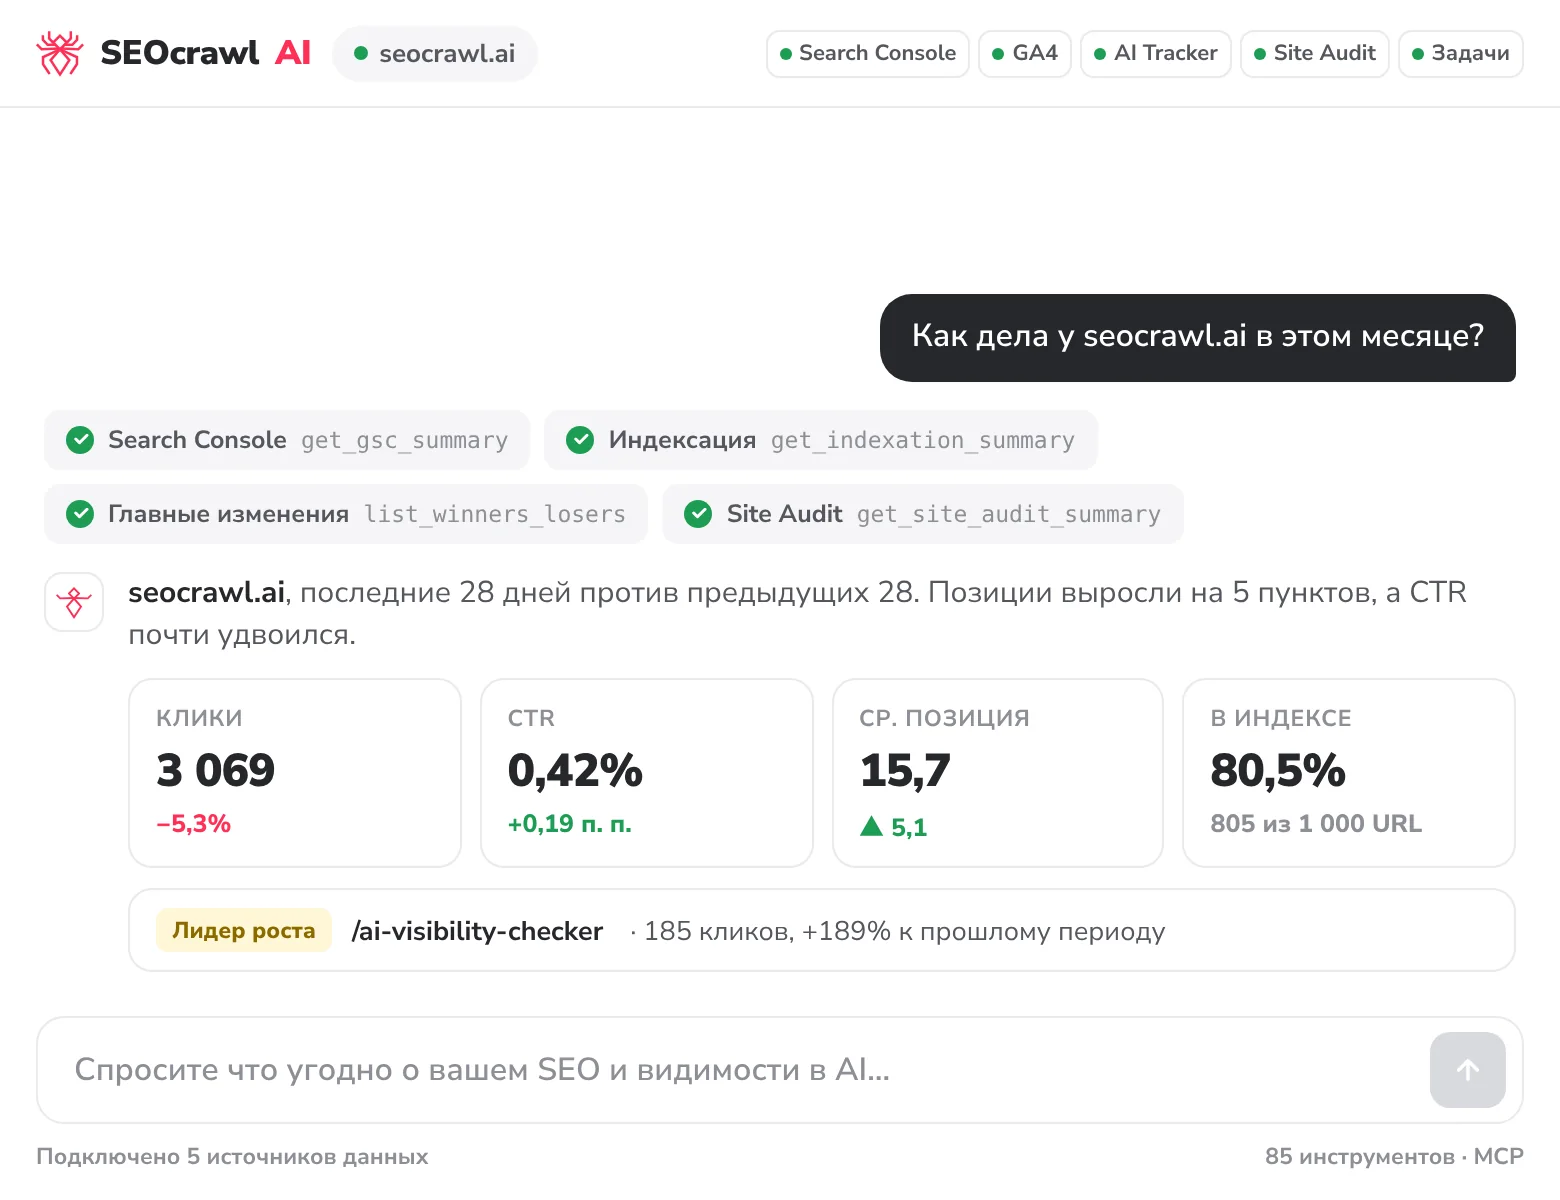Click "805 из 1 000 URL" text
This screenshot has height=1200, width=1560.
(x=1316, y=824)
